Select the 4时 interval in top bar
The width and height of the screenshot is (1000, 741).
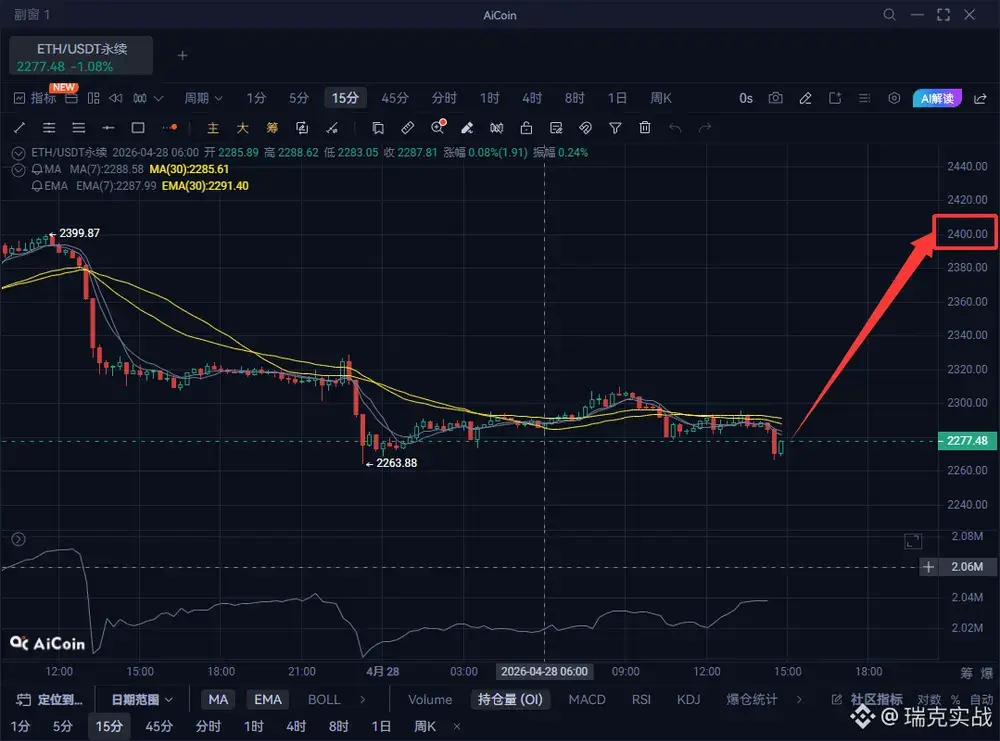tap(532, 98)
